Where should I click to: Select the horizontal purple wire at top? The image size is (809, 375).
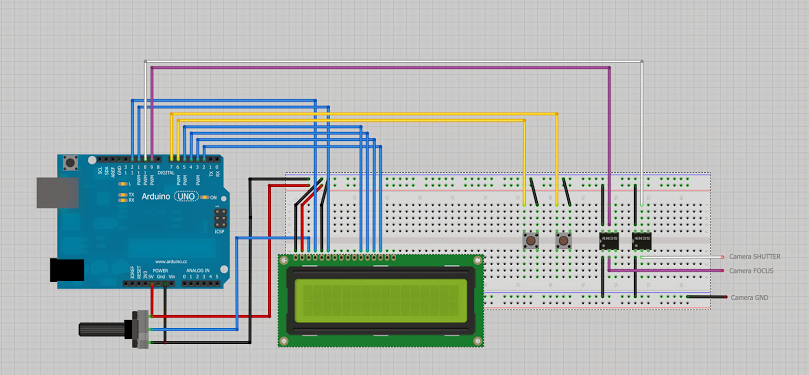point(381,67)
